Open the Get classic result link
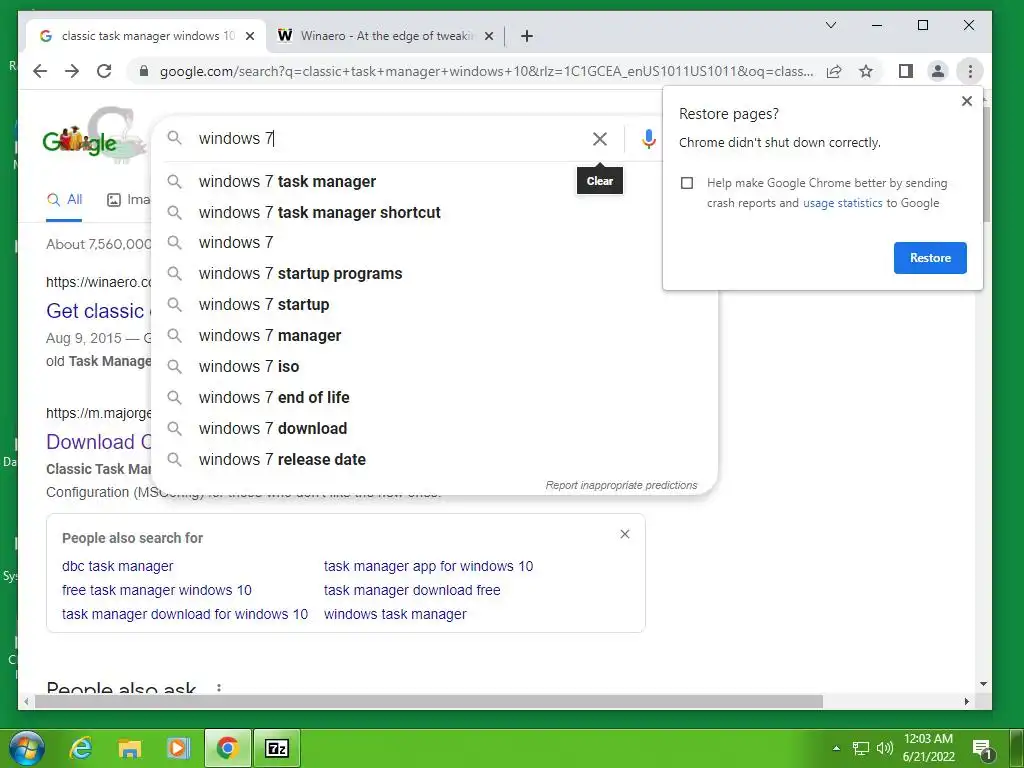Screen dimensions: 1024x768 97,311
